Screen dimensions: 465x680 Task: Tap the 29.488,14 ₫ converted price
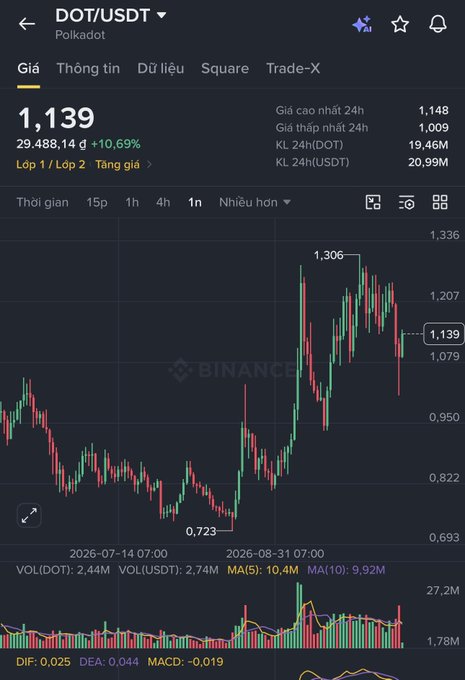(51, 144)
